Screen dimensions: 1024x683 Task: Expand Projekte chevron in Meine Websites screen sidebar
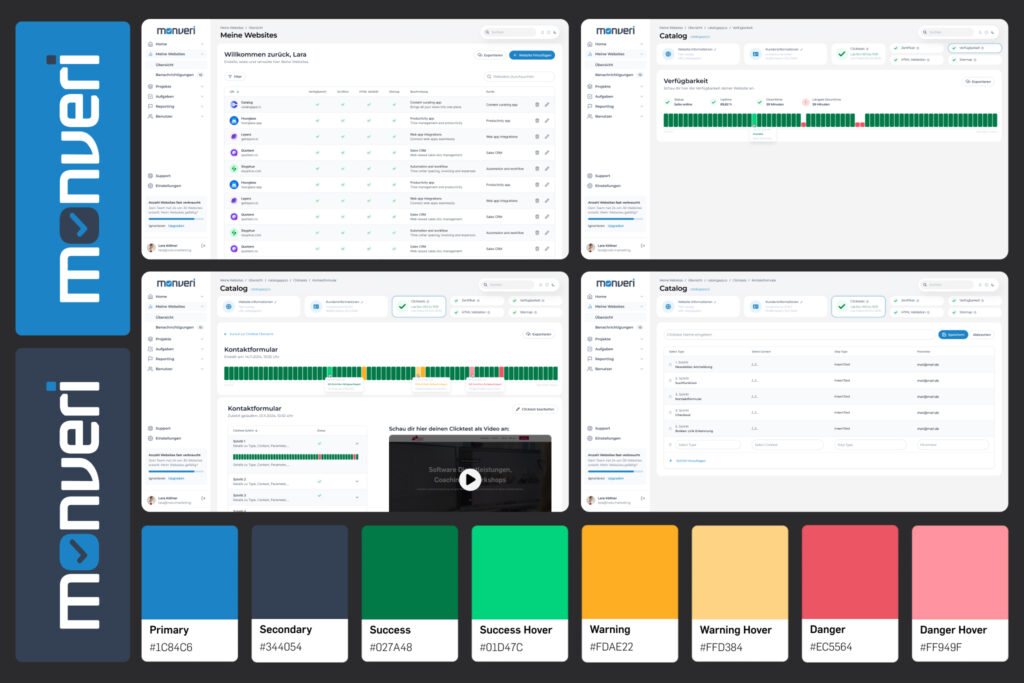pyautogui.click(x=202, y=86)
